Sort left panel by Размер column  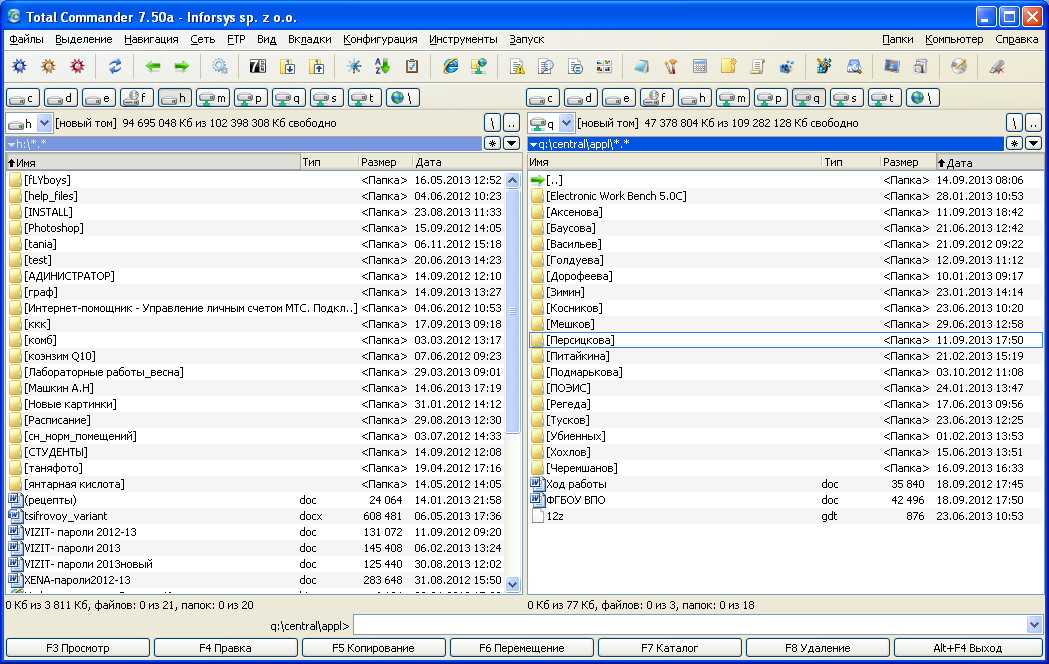click(384, 162)
